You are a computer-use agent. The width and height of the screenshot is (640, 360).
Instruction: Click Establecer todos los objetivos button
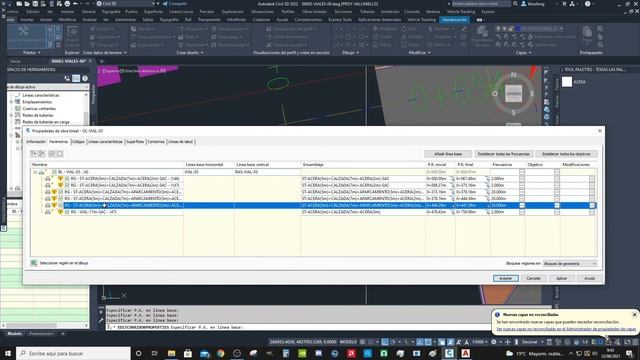tap(566, 154)
